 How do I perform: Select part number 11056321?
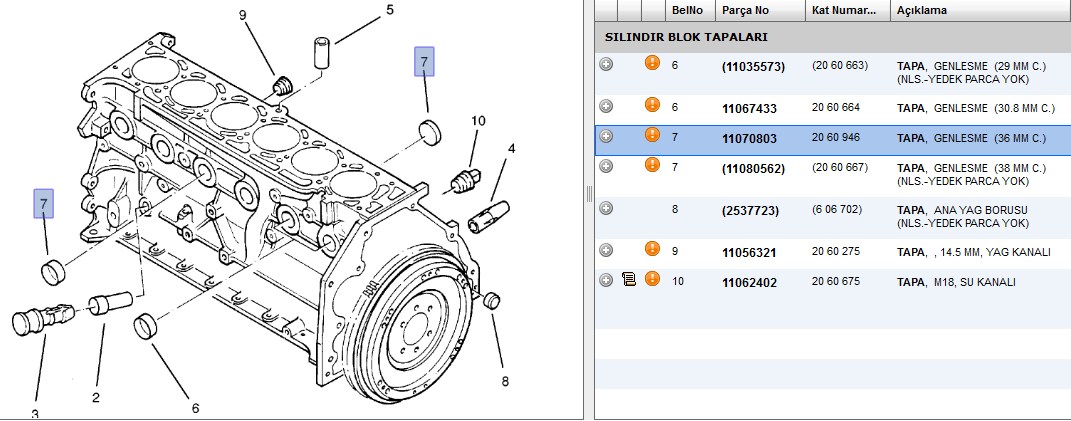[x=749, y=253]
